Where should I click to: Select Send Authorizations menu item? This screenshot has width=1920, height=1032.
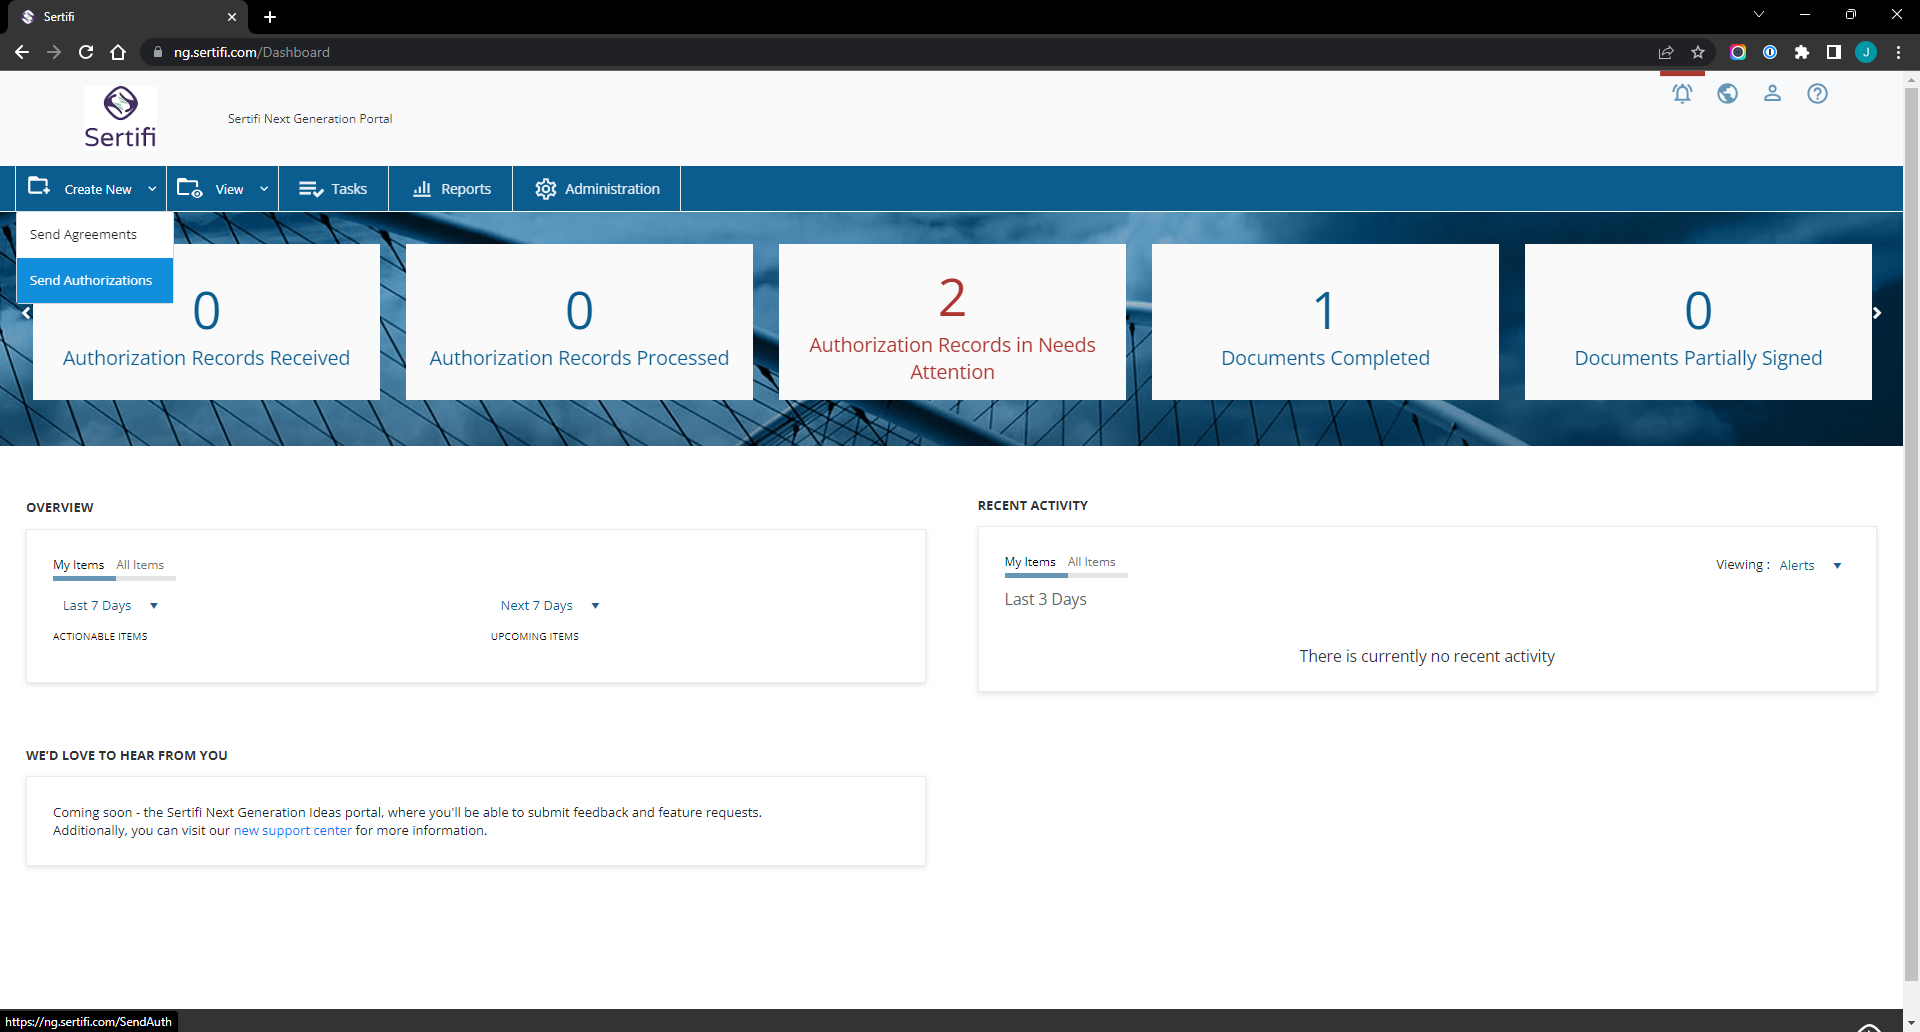[x=95, y=281]
